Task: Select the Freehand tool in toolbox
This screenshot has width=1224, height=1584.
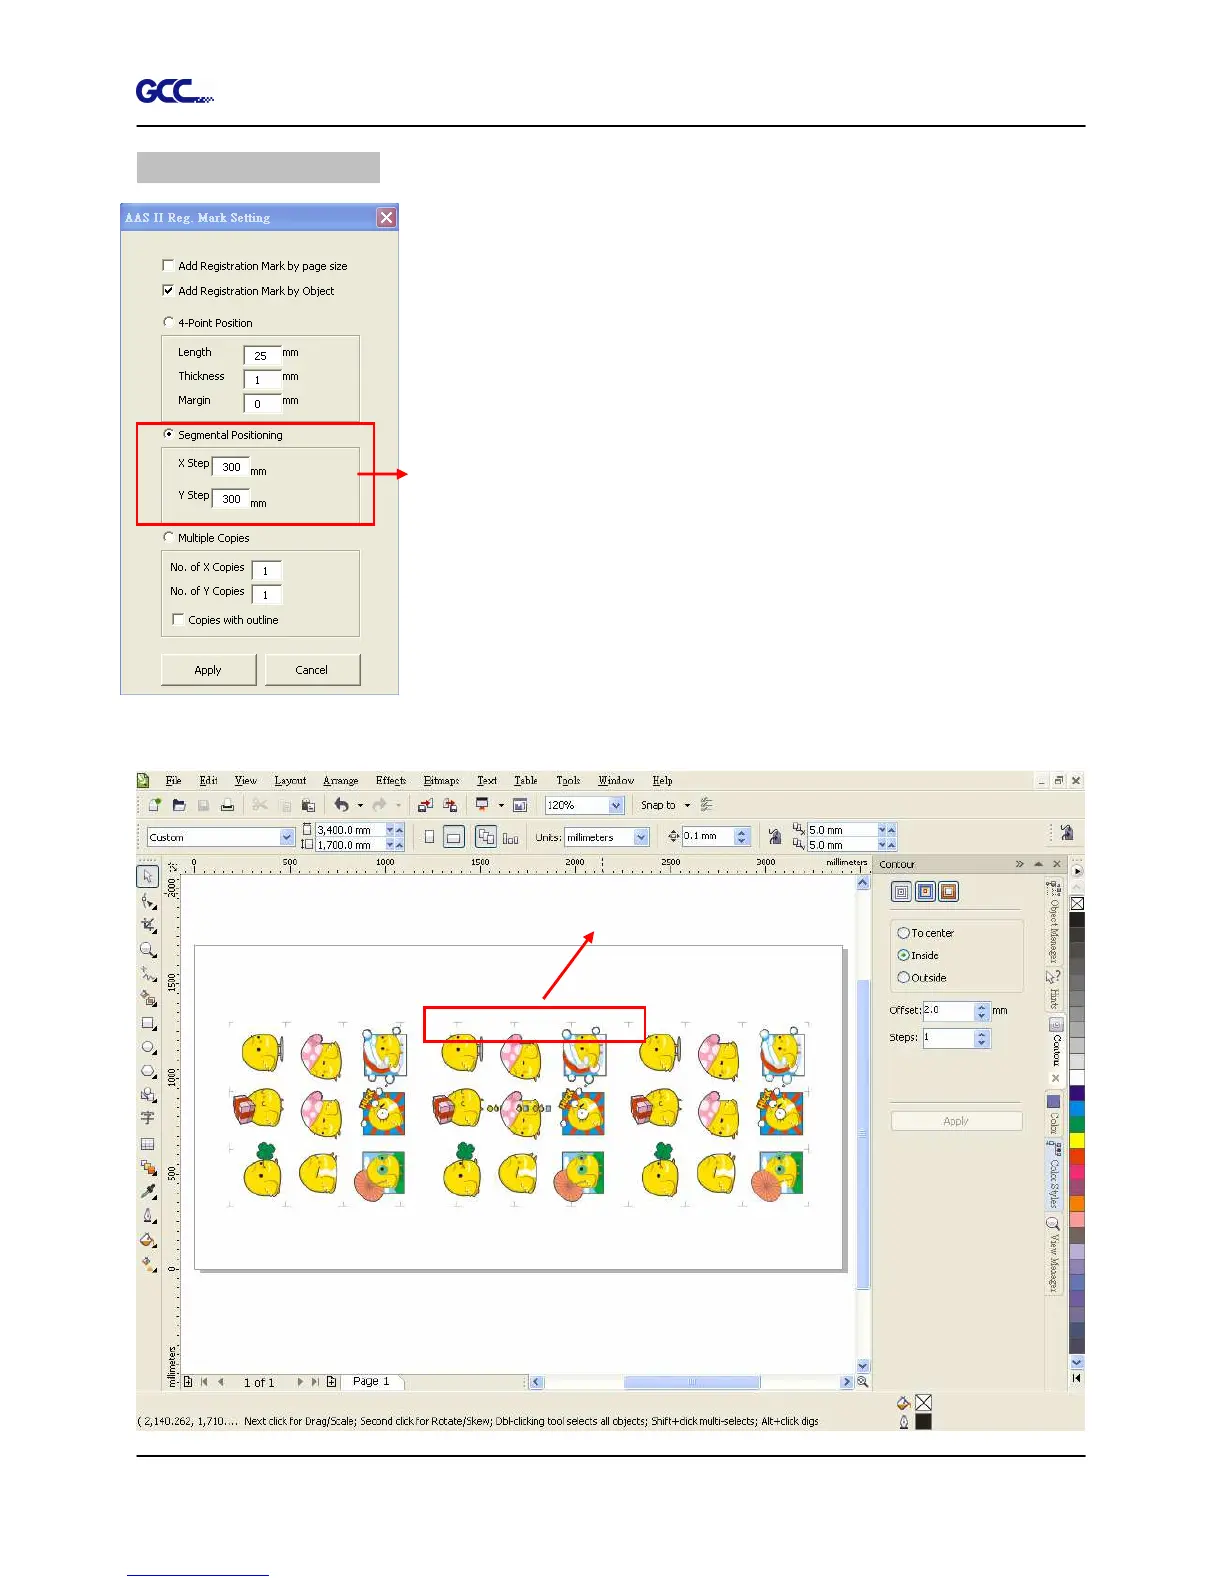Action: (x=148, y=974)
